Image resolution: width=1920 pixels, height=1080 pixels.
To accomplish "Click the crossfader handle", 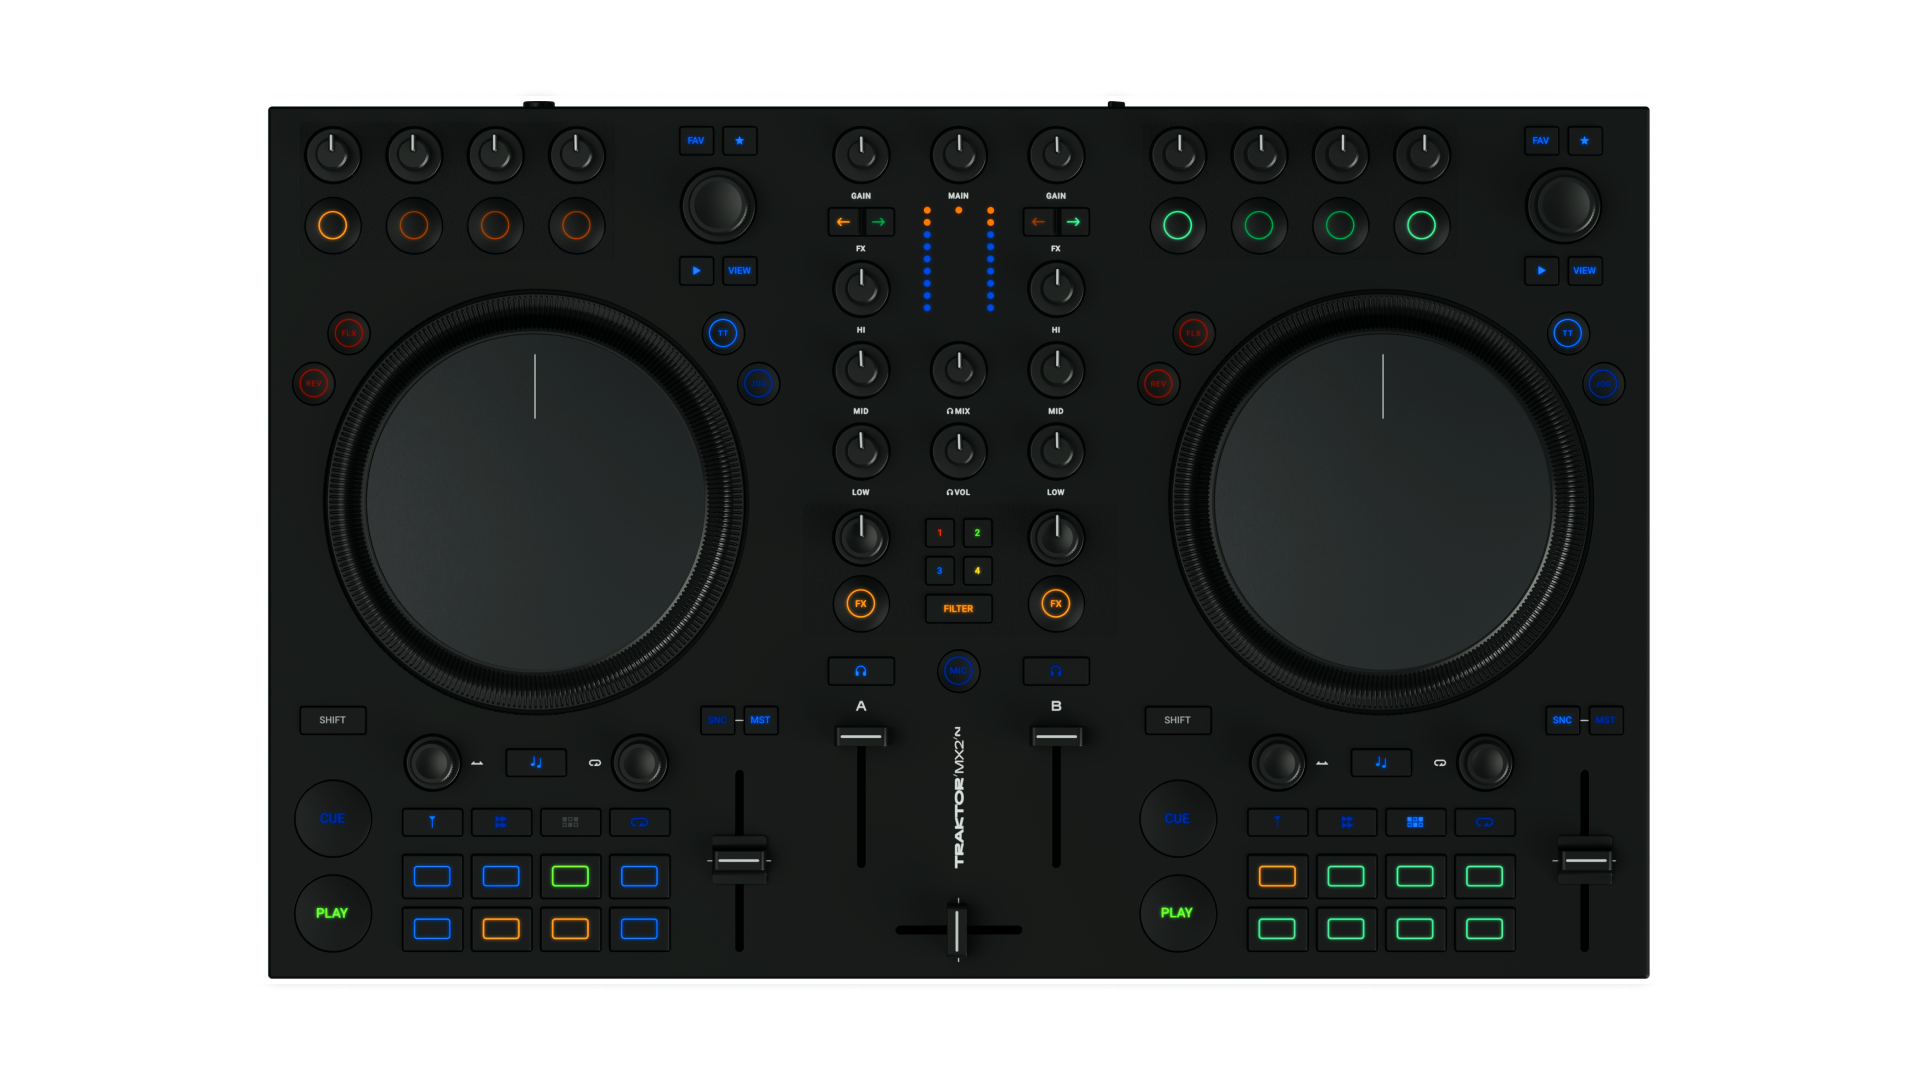I will pos(957,930).
